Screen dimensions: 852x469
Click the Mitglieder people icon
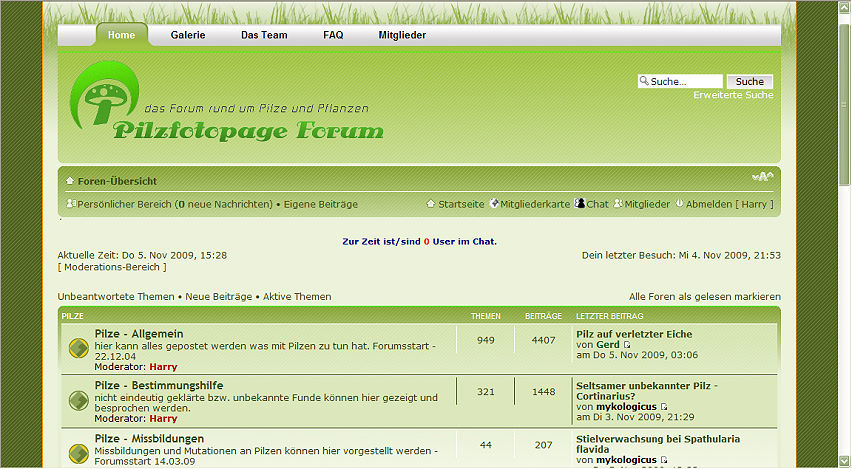point(618,203)
